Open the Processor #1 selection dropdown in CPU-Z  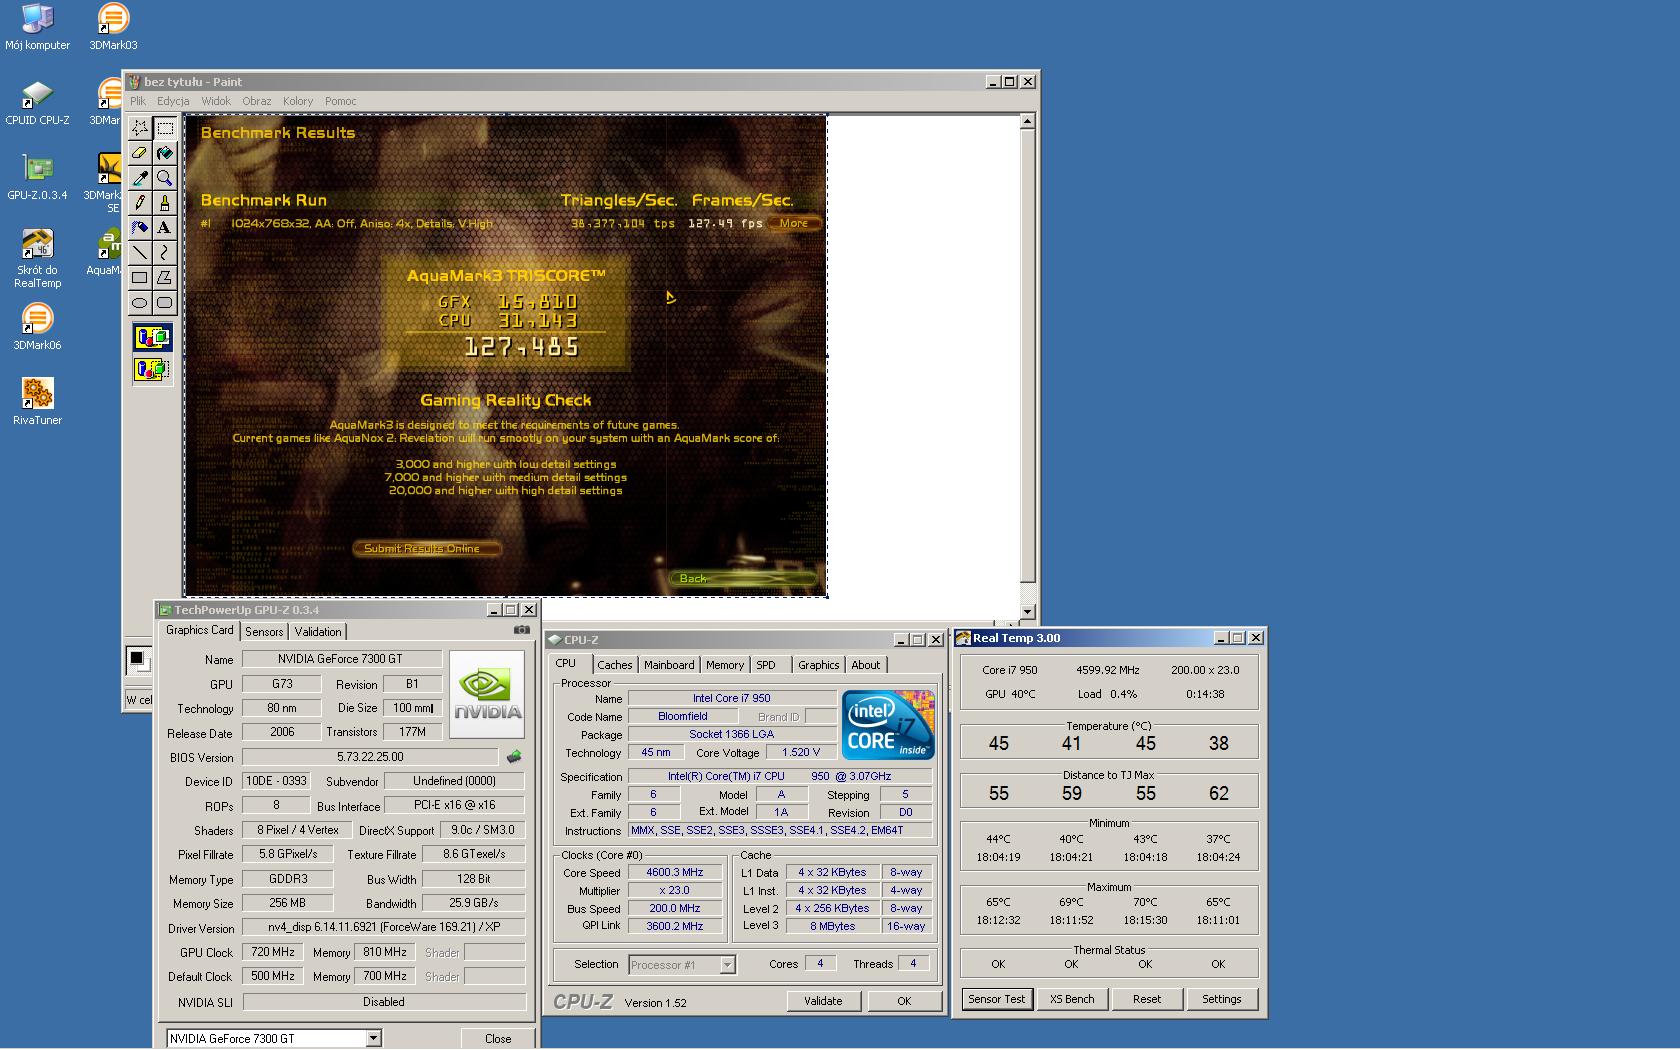point(727,965)
